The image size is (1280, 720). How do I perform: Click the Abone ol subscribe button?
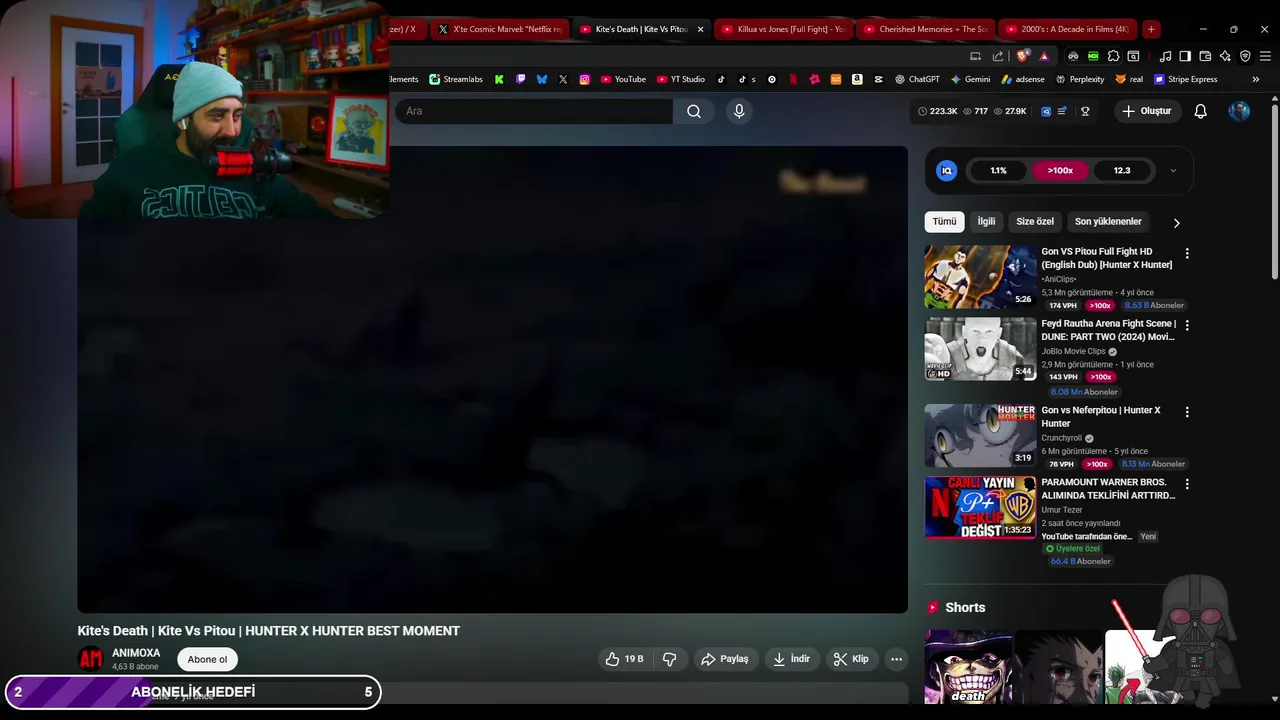click(x=207, y=659)
